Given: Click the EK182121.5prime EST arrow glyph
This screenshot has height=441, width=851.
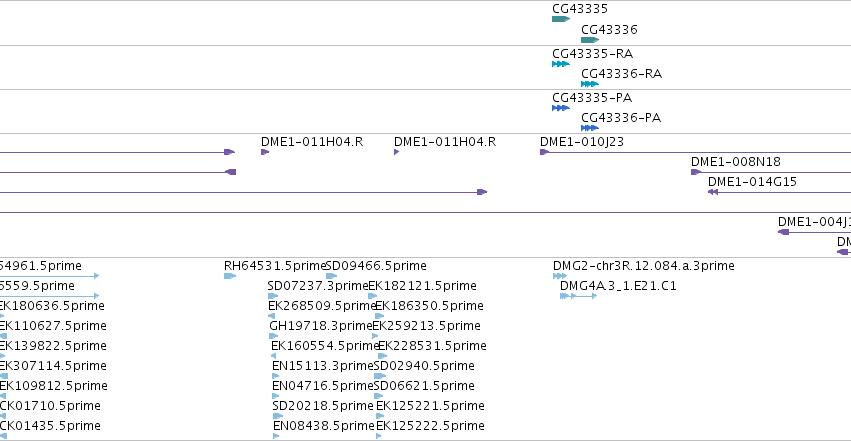Looking at the screenshot, I should pyautogui.click(x=372, y=296).
